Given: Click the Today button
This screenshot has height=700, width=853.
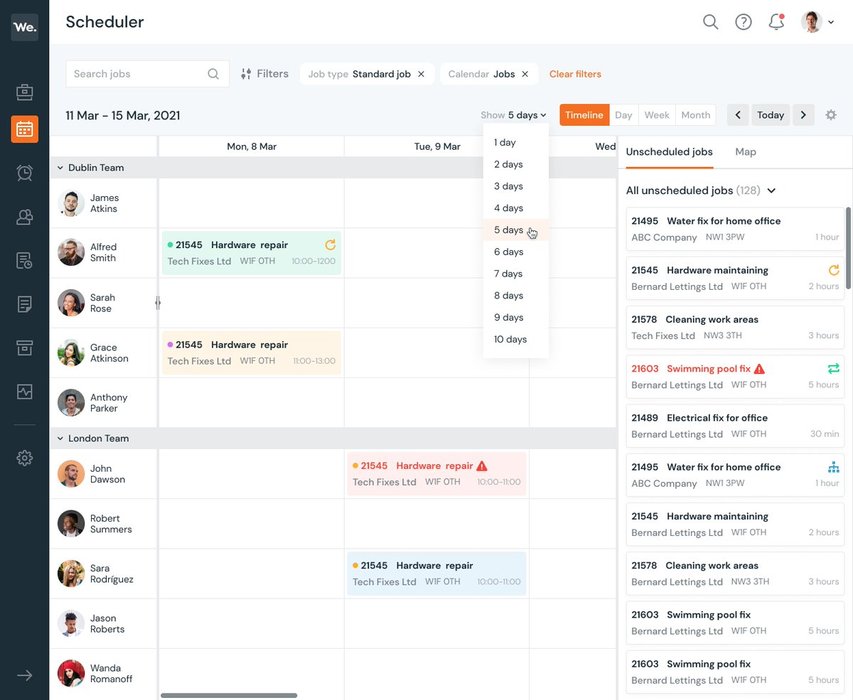Looking at the screenshot, I should pyautogui.click(x=770, y=115).
